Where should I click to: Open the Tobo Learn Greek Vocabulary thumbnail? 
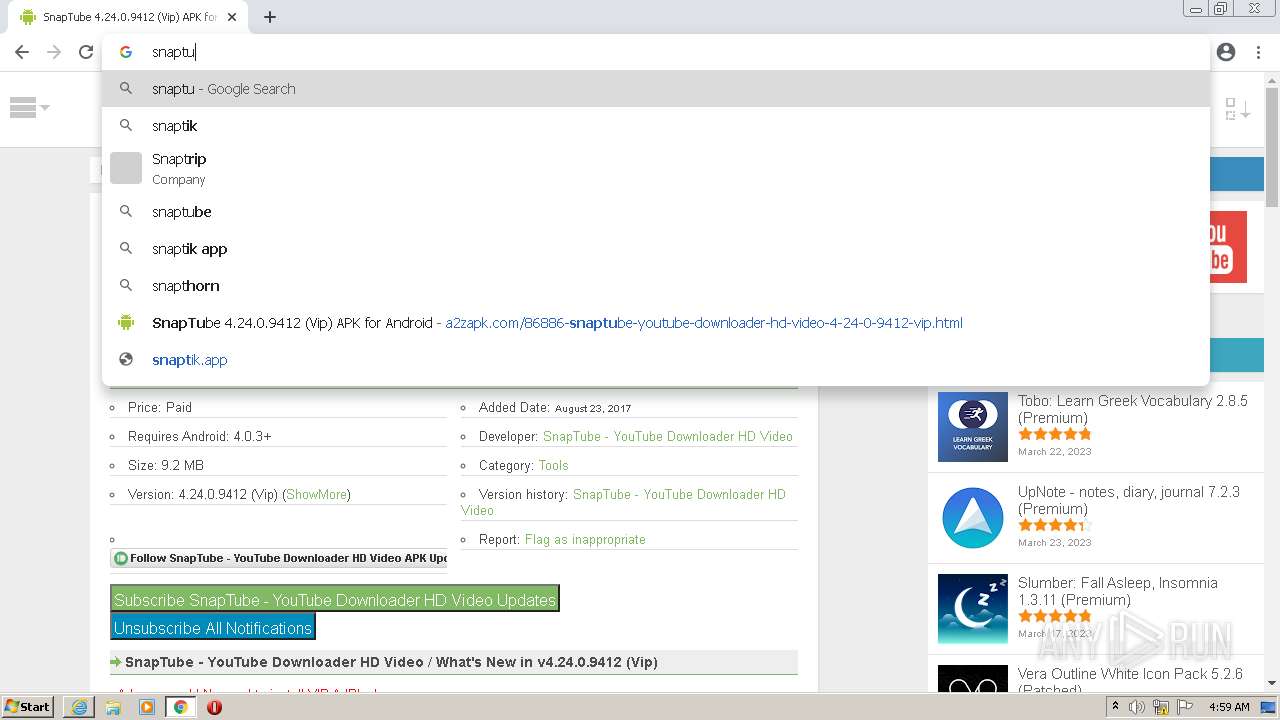973,427
